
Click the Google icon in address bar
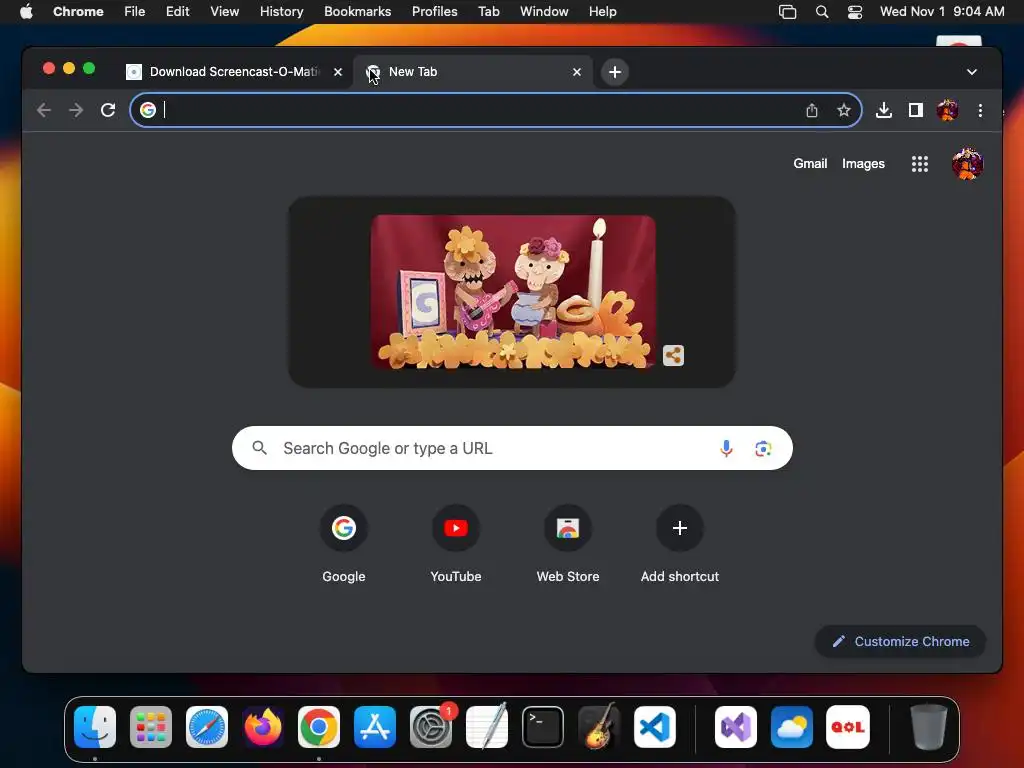(x=148, y=110)
